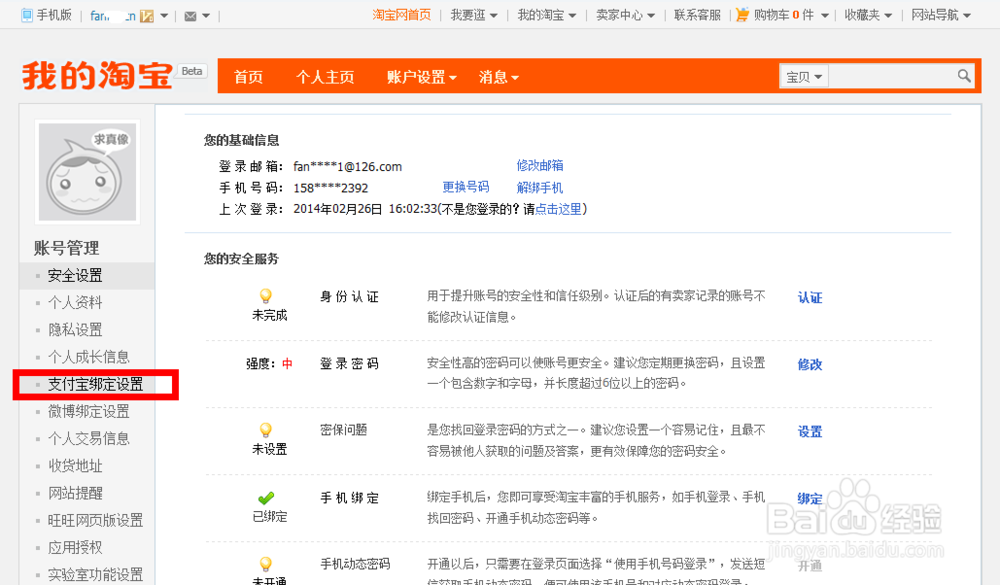This screenshot has width=1000, height=585.
Task: Select 微博绑定设置 in the sidebar
Action: [89, 411]
